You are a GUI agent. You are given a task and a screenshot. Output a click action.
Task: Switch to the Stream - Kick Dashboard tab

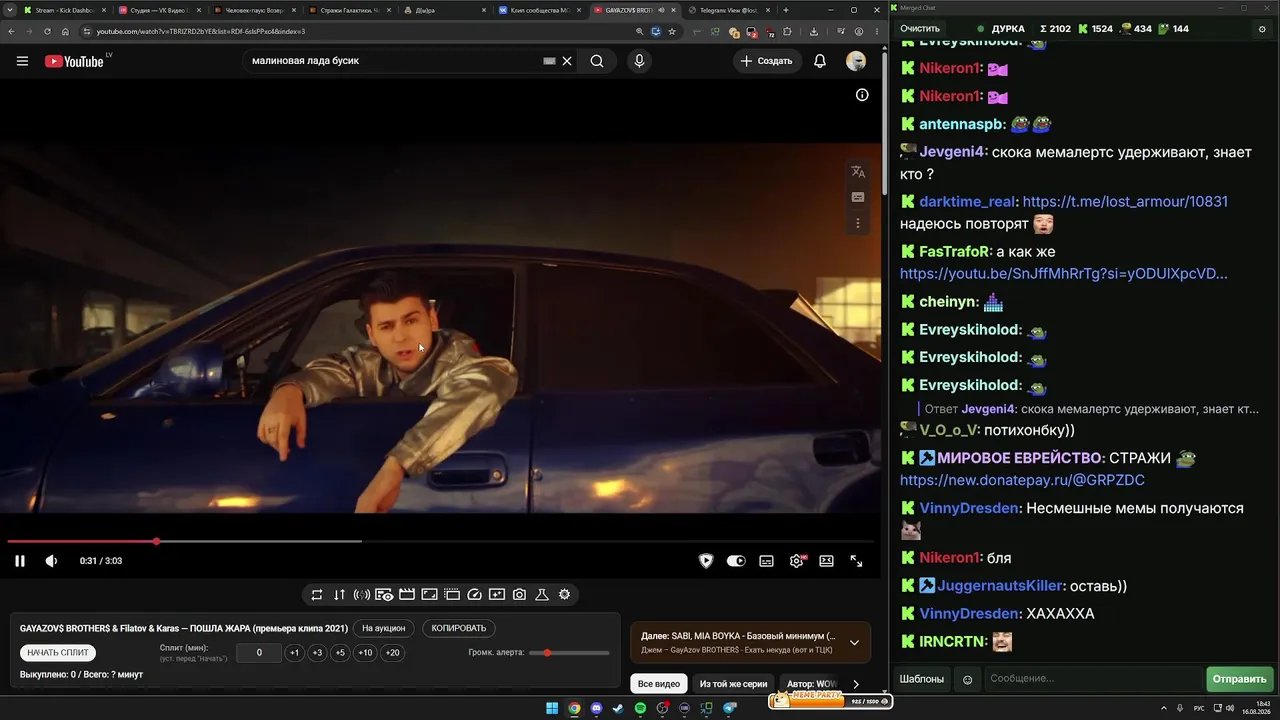coord(64,10)
